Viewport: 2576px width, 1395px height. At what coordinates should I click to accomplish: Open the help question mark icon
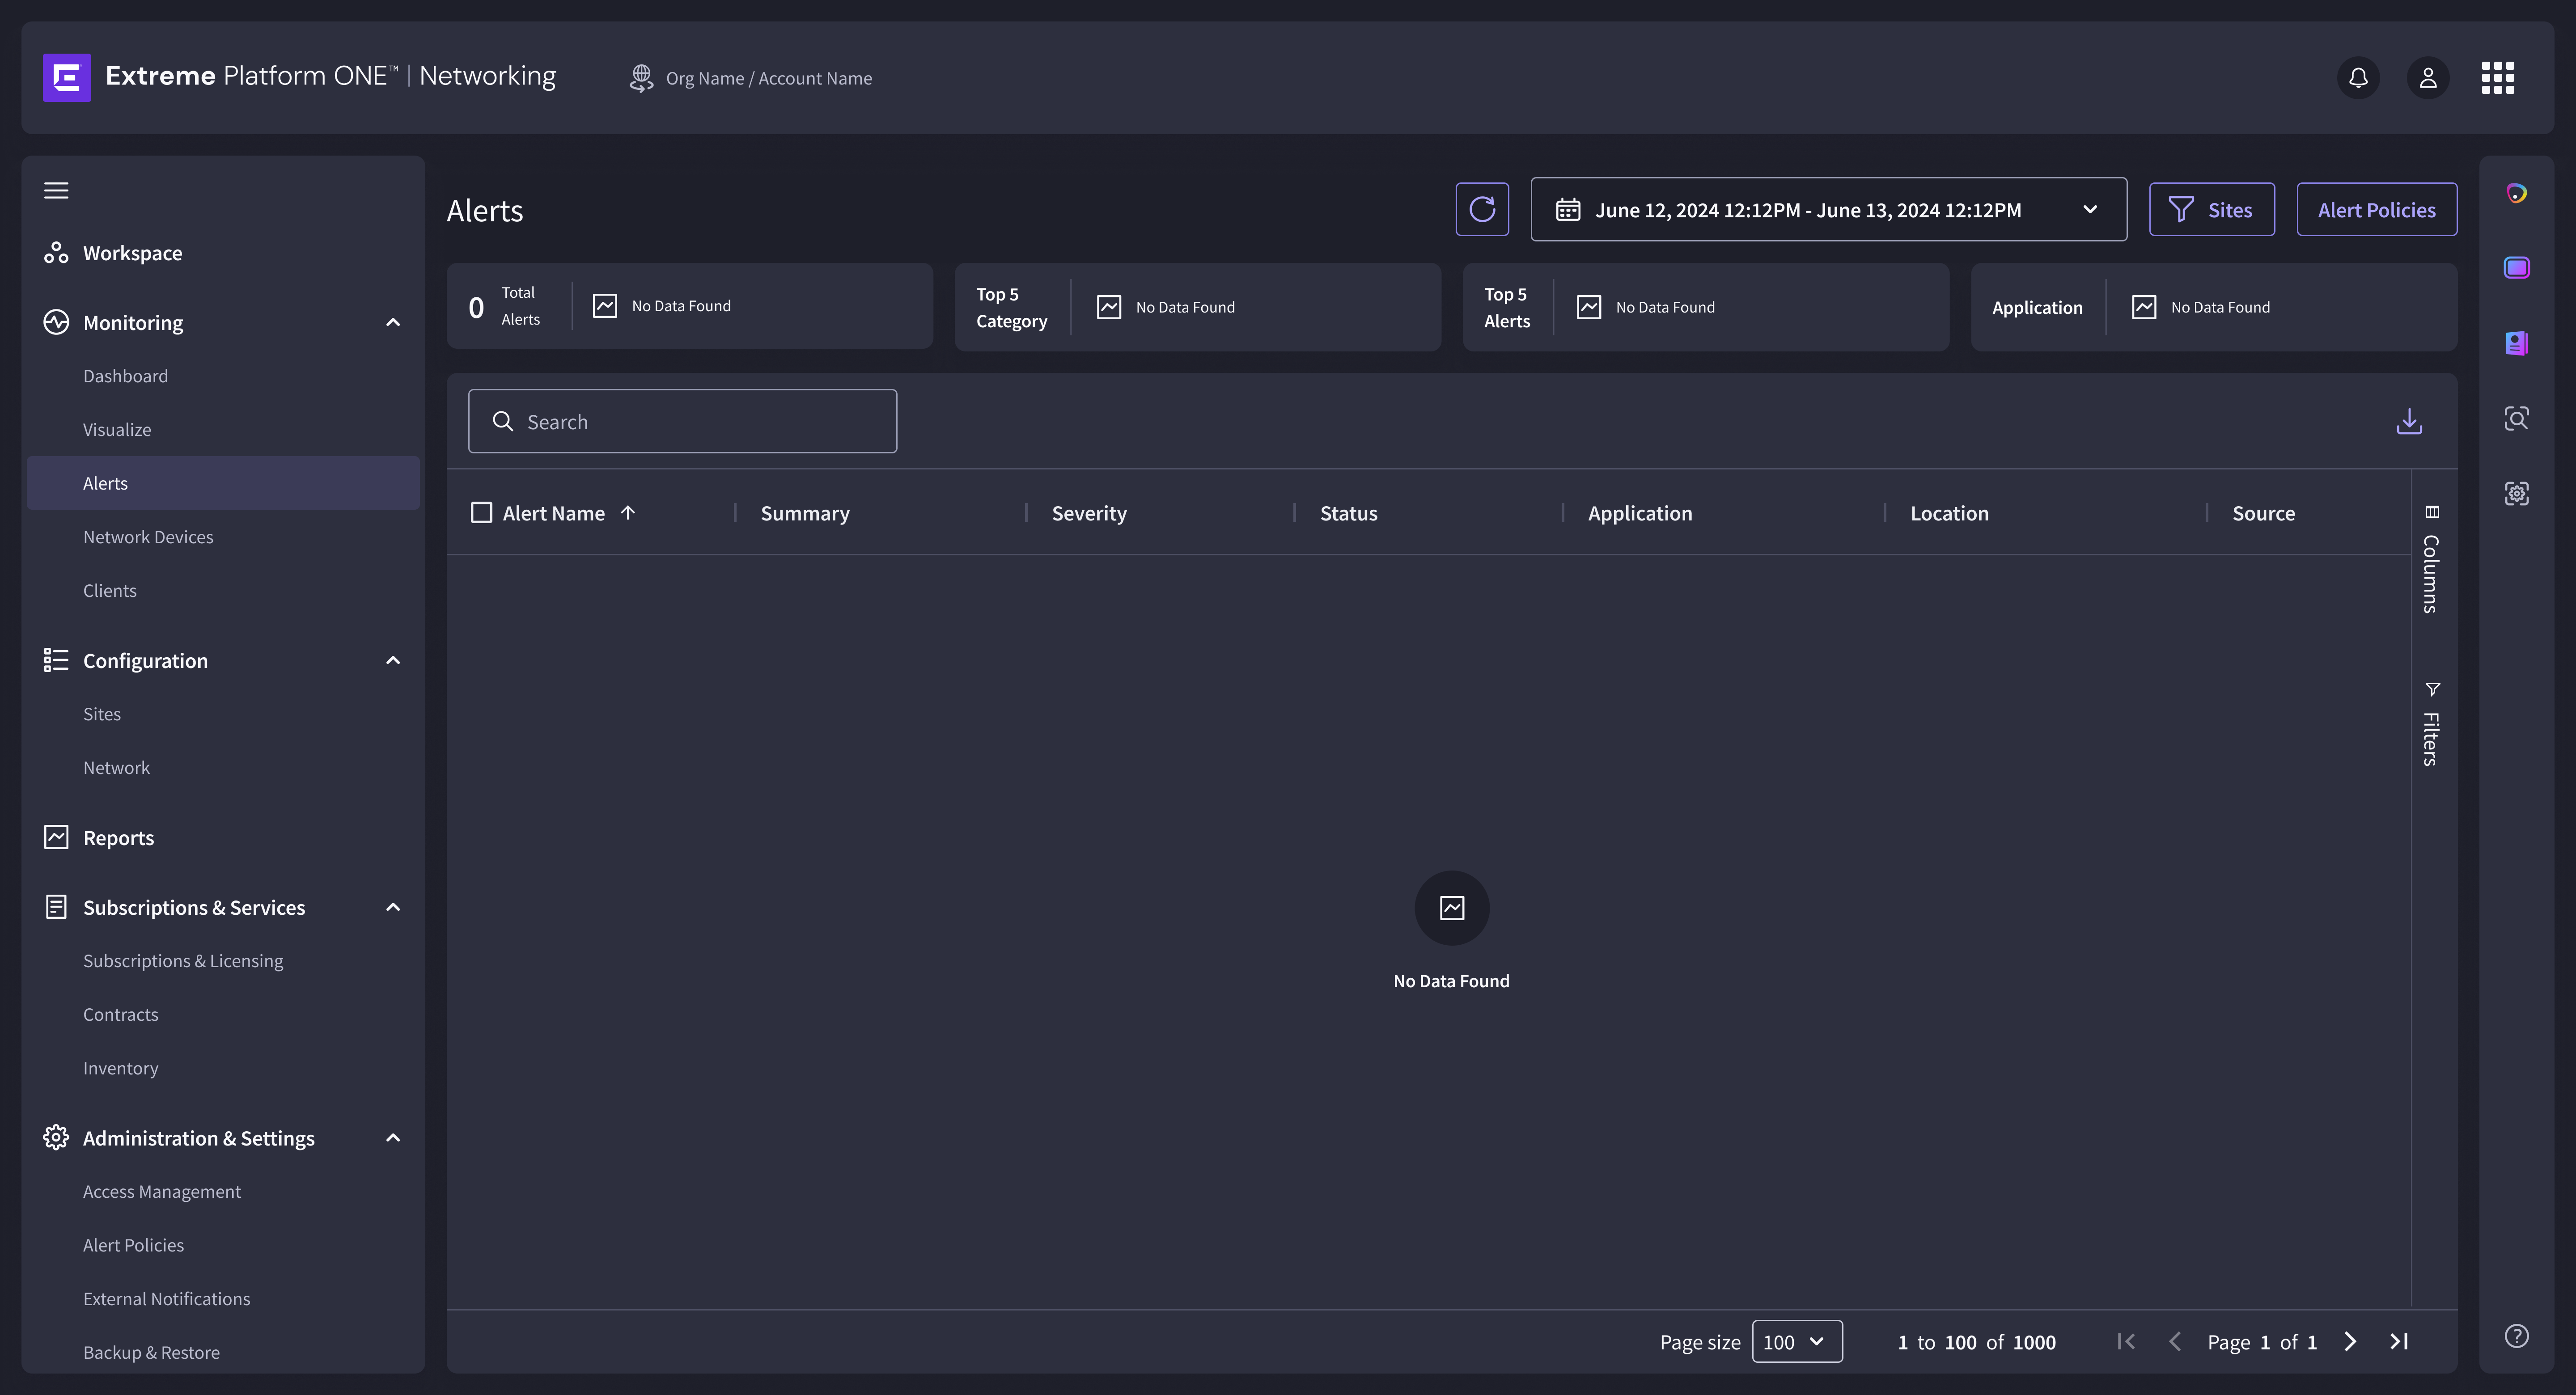pos(2516,1336)
